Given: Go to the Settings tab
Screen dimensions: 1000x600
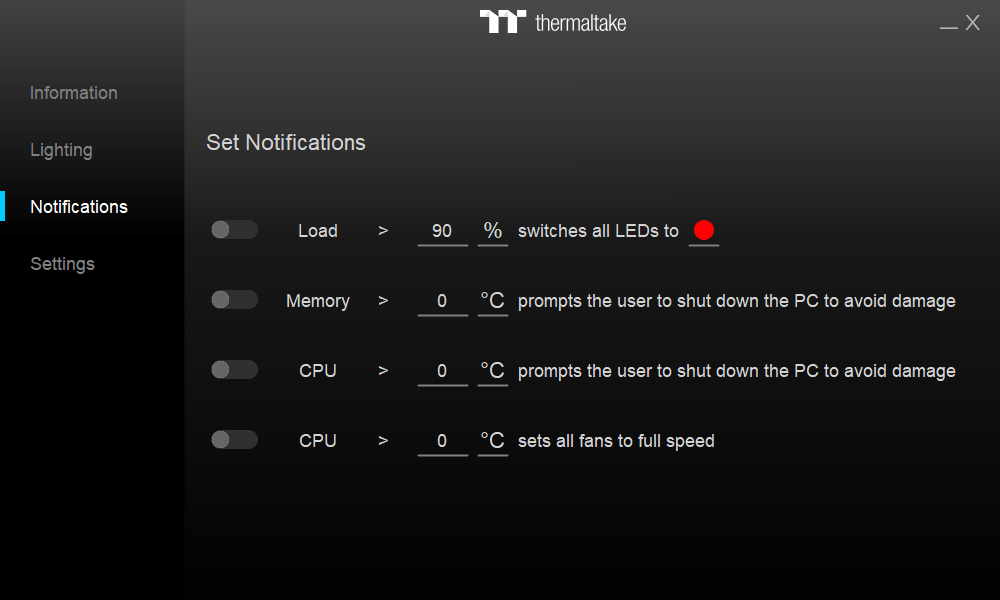Looking at the screenshot, I should [62, 264].
